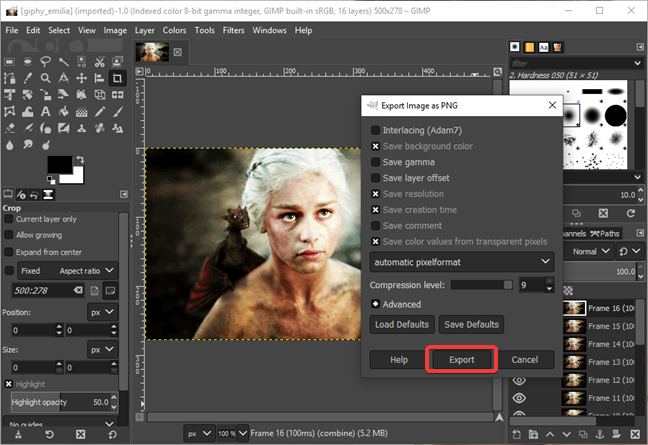The image size is (648, 445).
Task: Select the Bucket Fill tool
Action: tap(64, 112)
